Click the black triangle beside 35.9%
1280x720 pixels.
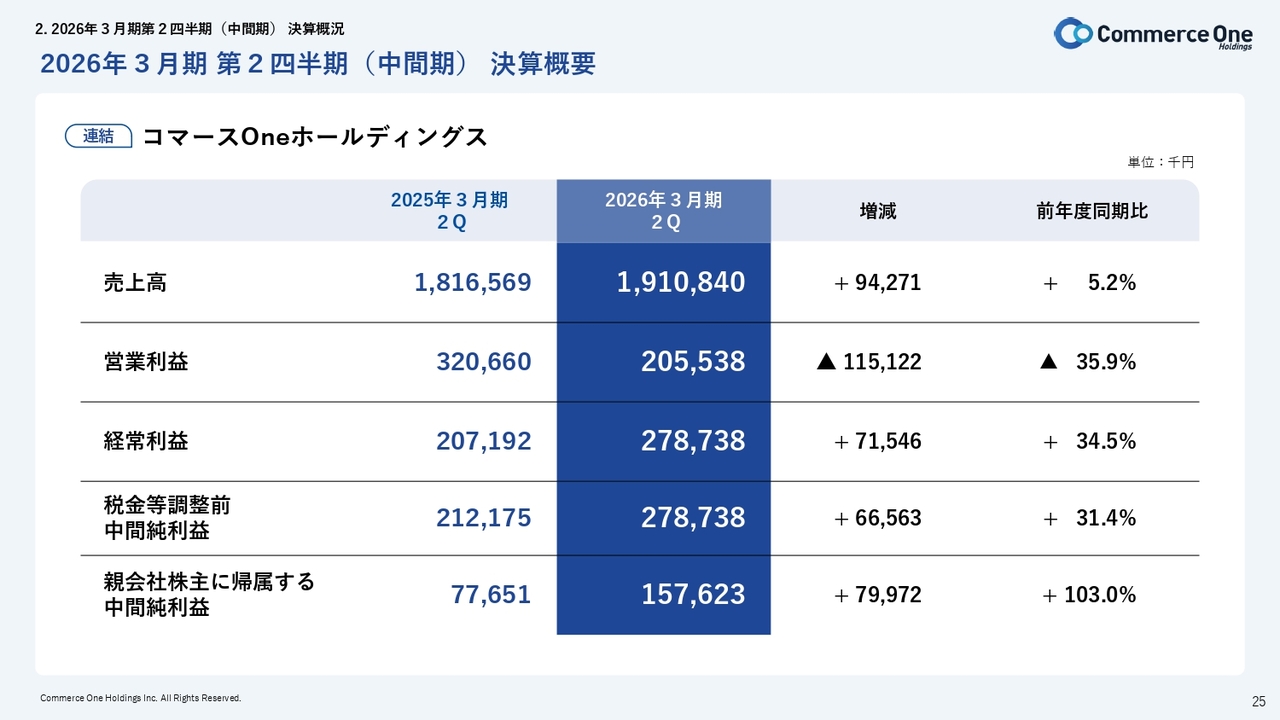click(x=1048, y=362)
